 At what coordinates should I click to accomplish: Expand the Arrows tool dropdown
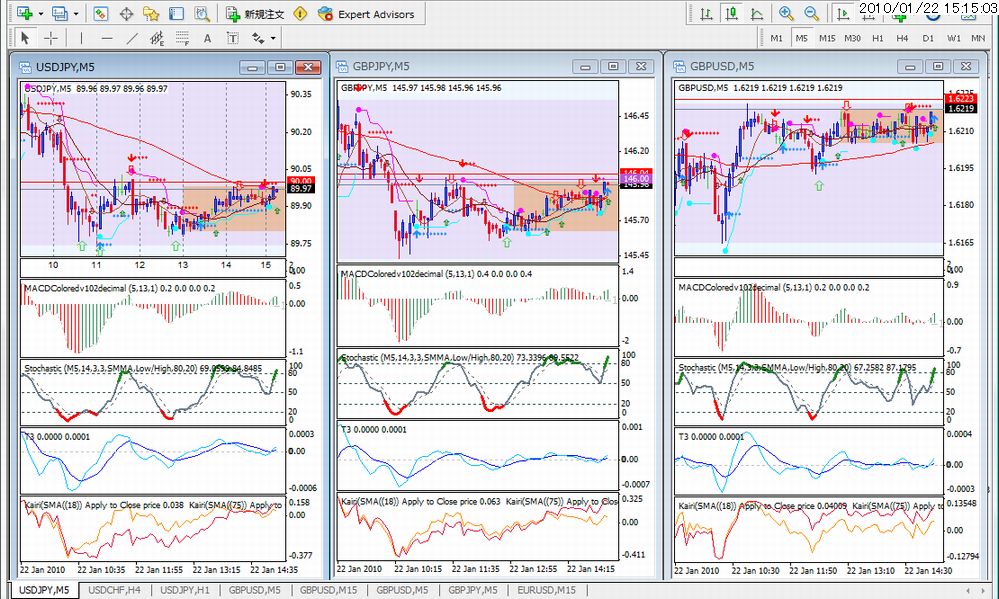(273, 38)
